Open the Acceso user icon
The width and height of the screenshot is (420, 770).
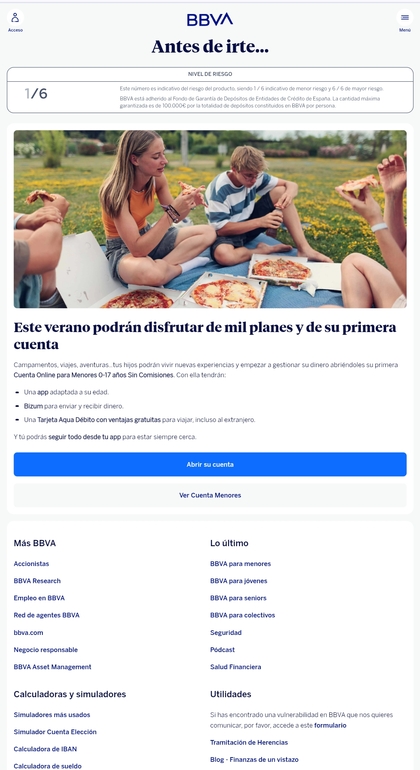point(15,18)
